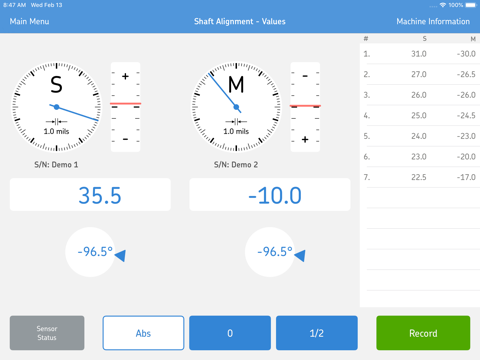The width and height of the screenshot is (480, 360).
Task: Click the M value -30.0 in the table
Action: pos(466,54)
